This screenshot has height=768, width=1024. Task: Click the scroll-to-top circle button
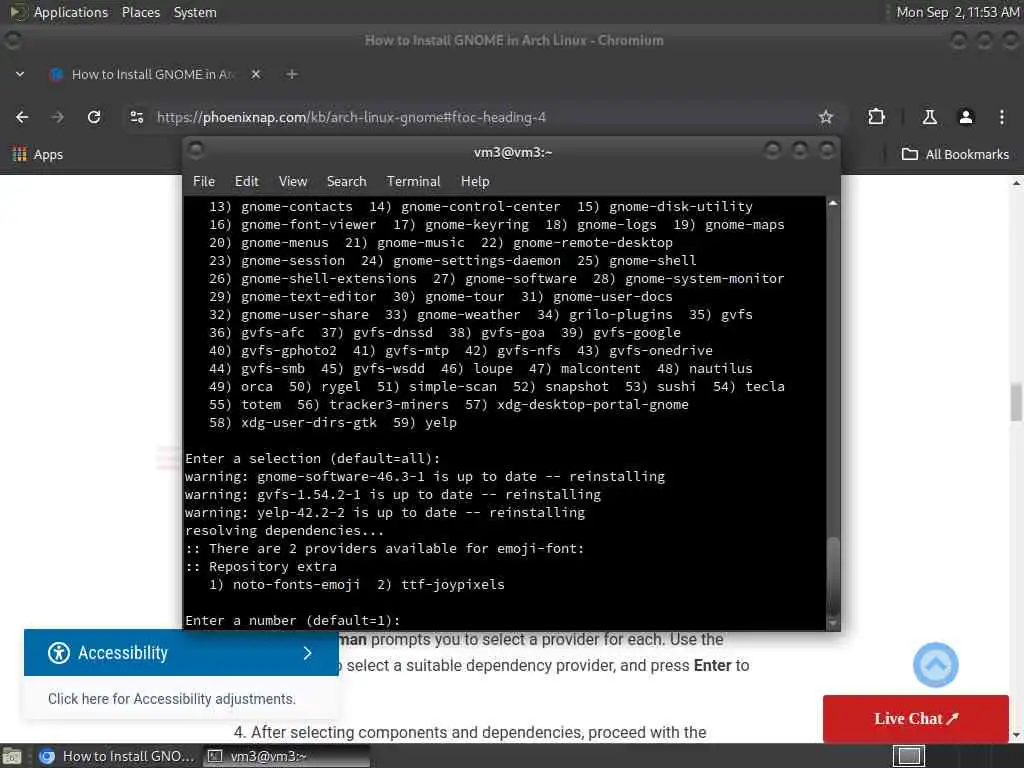935,665
